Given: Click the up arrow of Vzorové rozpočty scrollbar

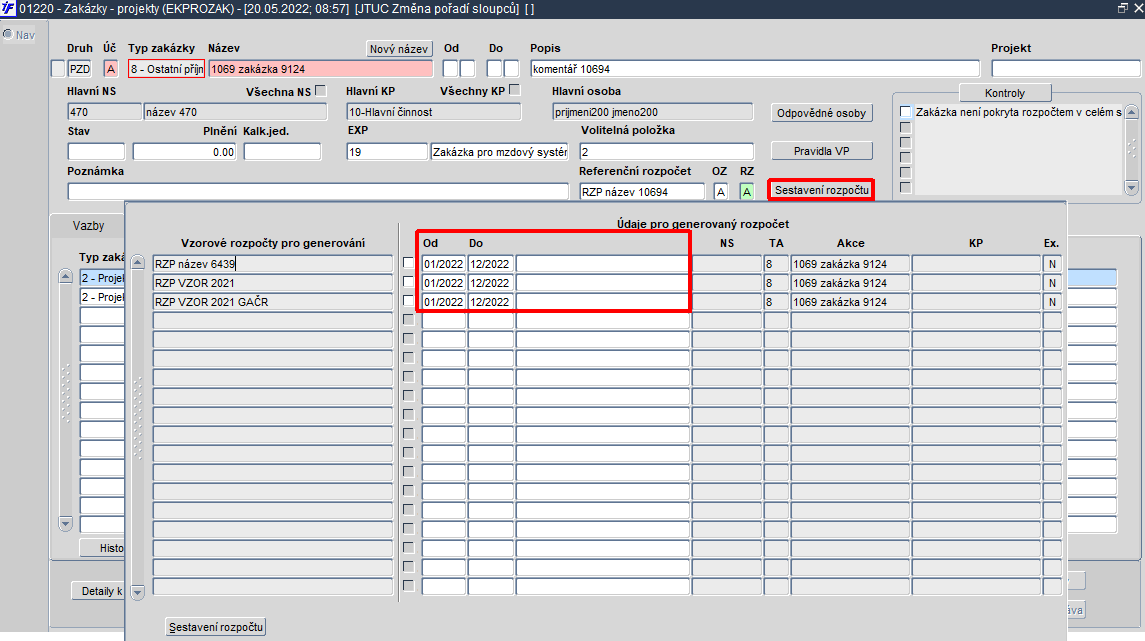Looking at the screenshot, I should click(137, 261).
